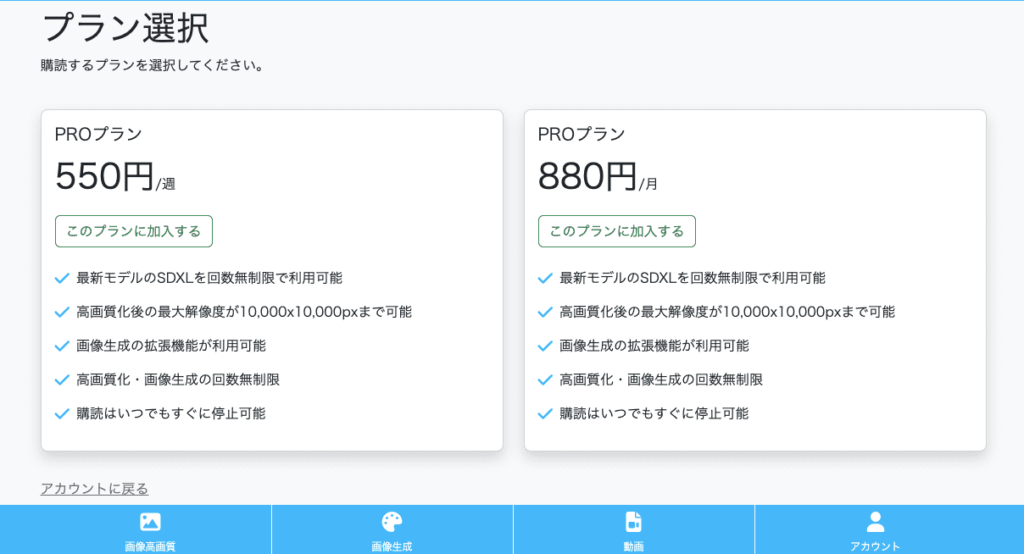Click the palette icon for 画像生成
Viewport: 1024px width, 554px height.
tap(392, 522)
